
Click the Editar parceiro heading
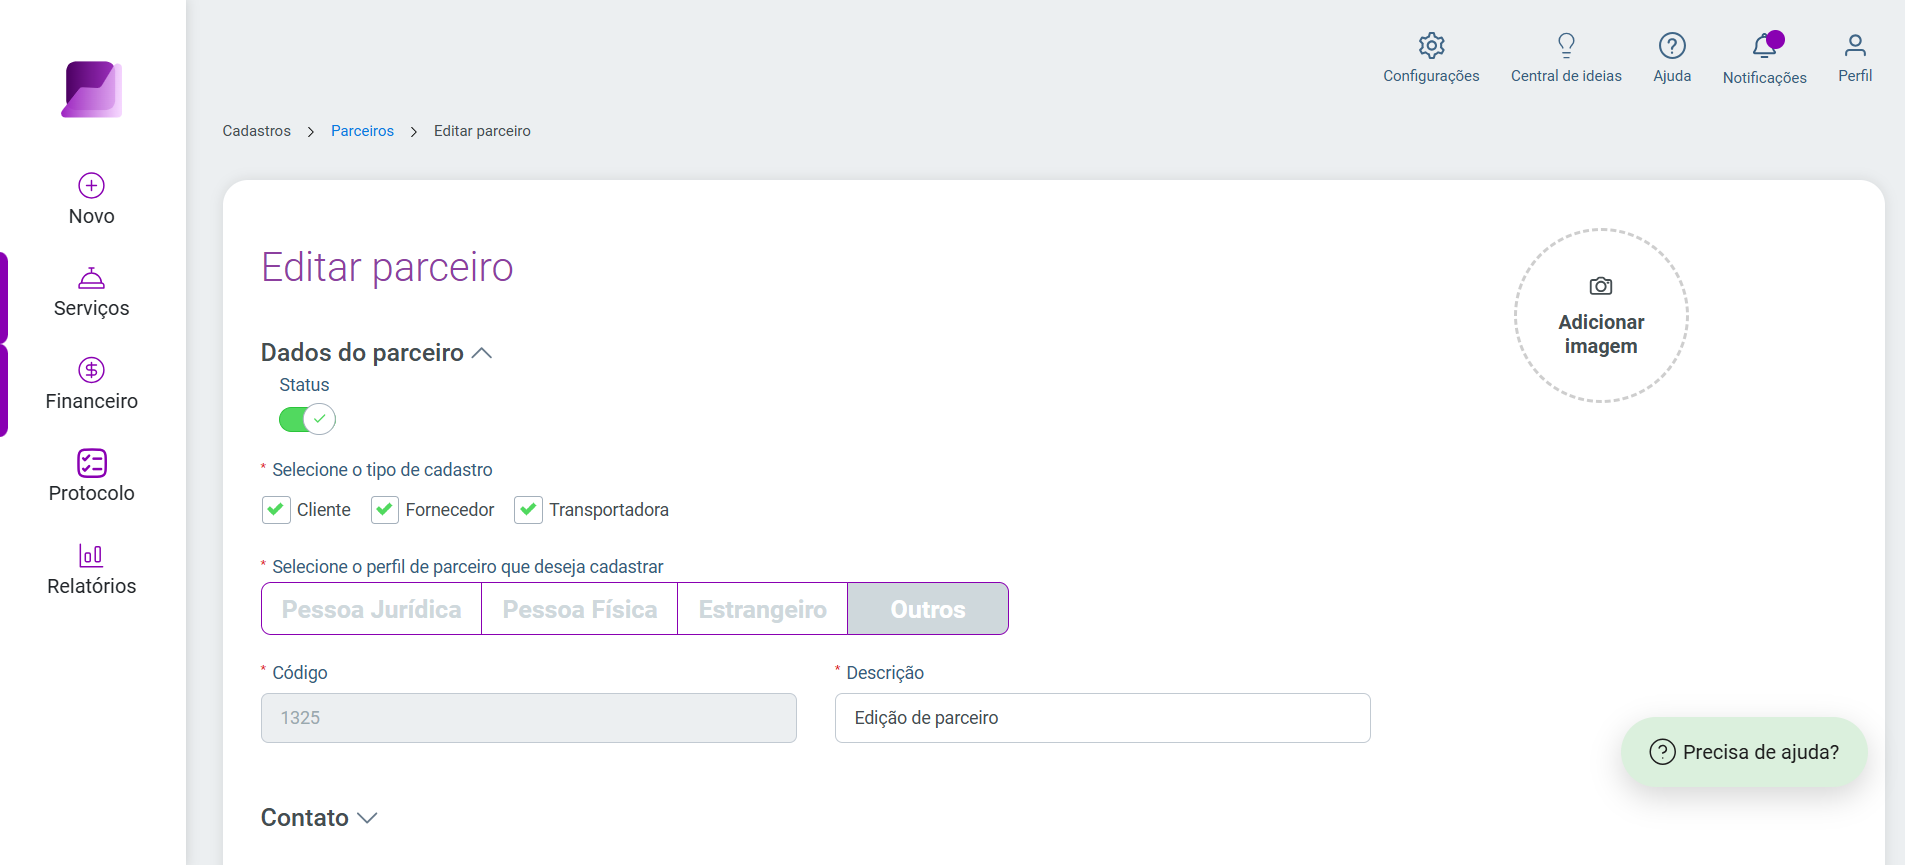[387, 267]
